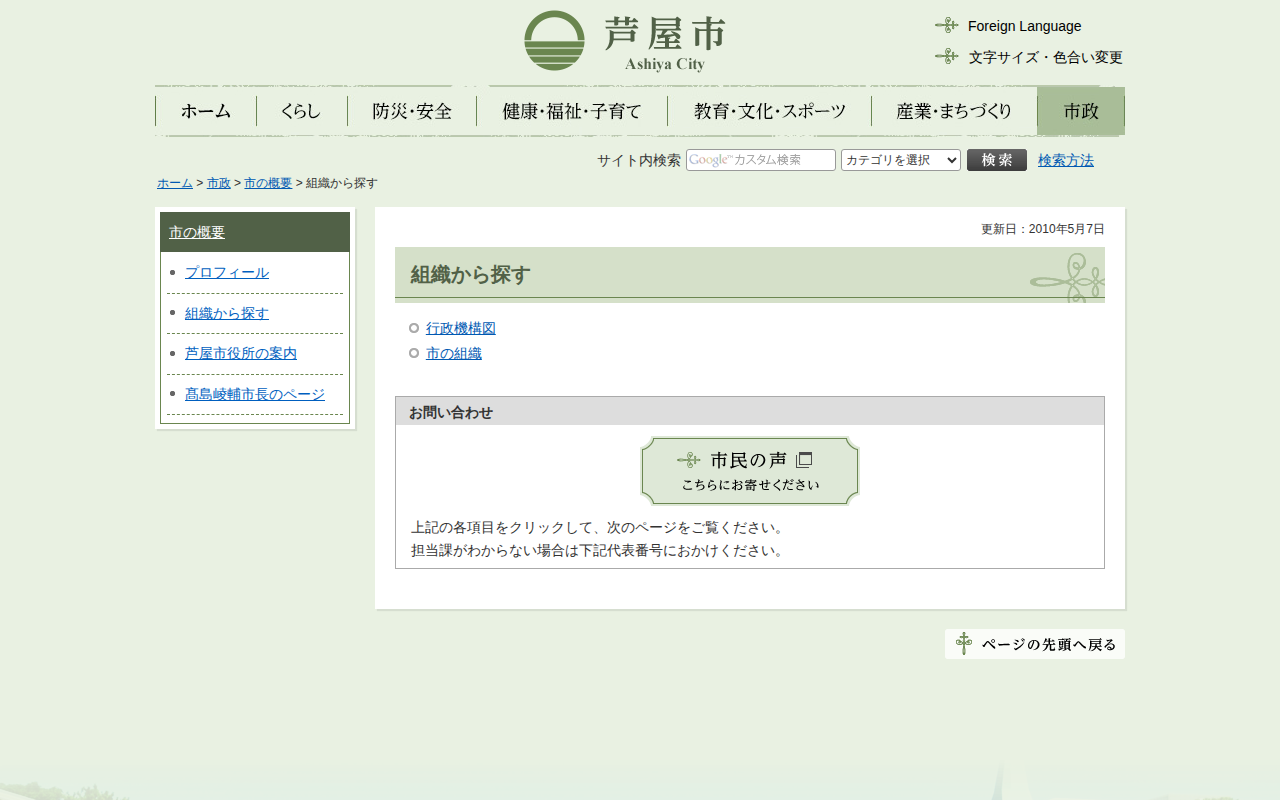Return to top via ページの先頭へ戻る
This screenshot has width=1280, height=800.
[x=1035, y=644]
